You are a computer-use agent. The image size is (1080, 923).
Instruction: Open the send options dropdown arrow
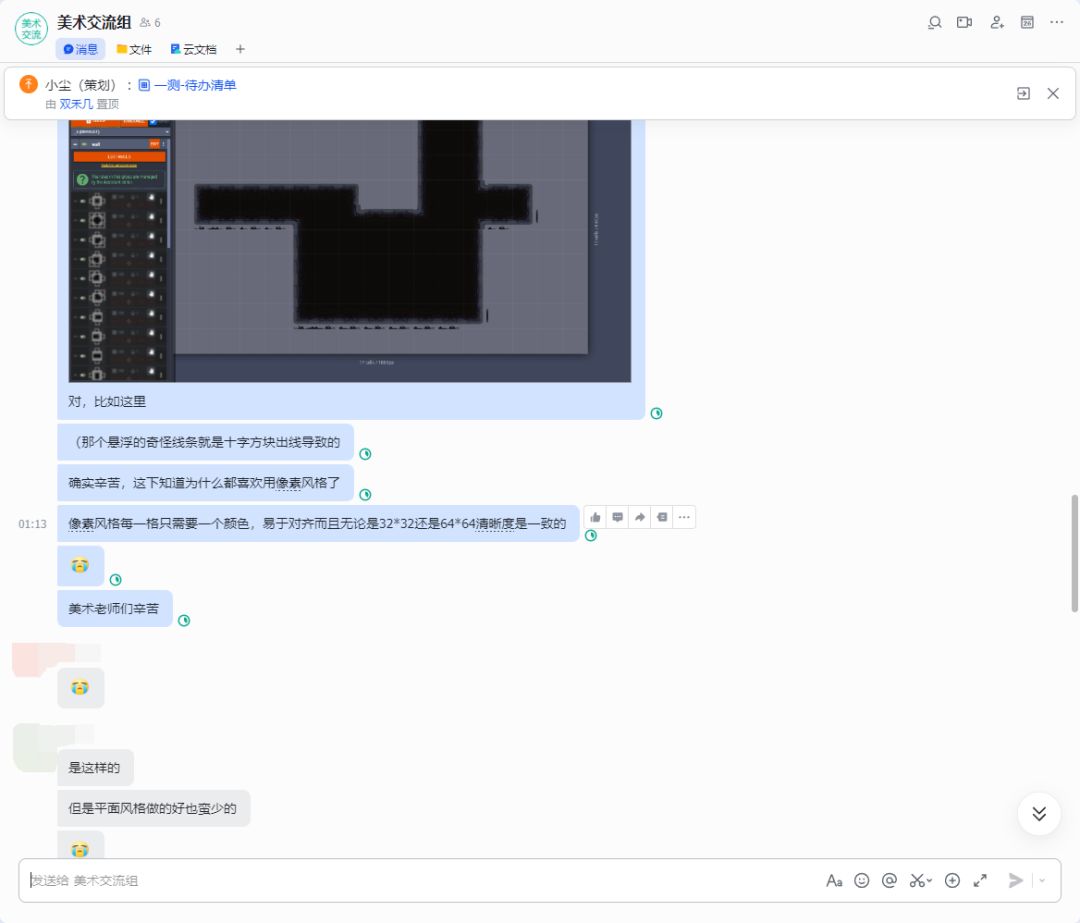[x=1042, y=880]
